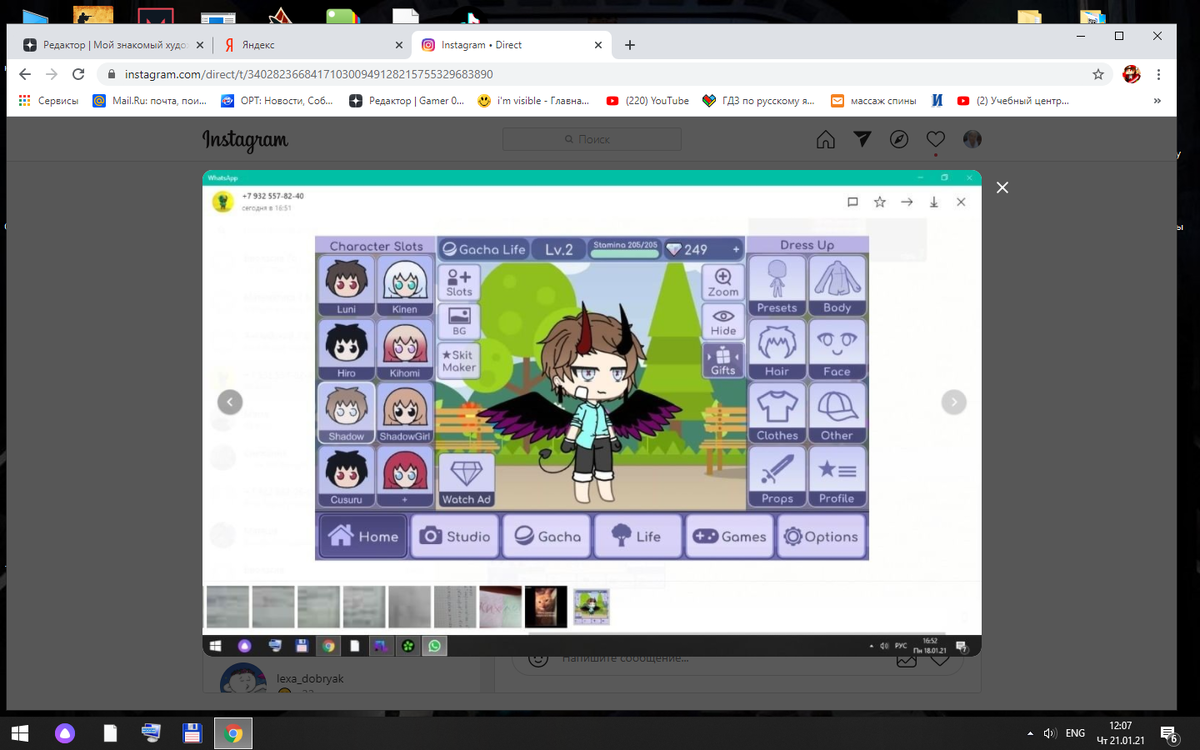This screenshot has height=750, width=1200.
Task: Reload the page in Chrome
Action: 78,74
